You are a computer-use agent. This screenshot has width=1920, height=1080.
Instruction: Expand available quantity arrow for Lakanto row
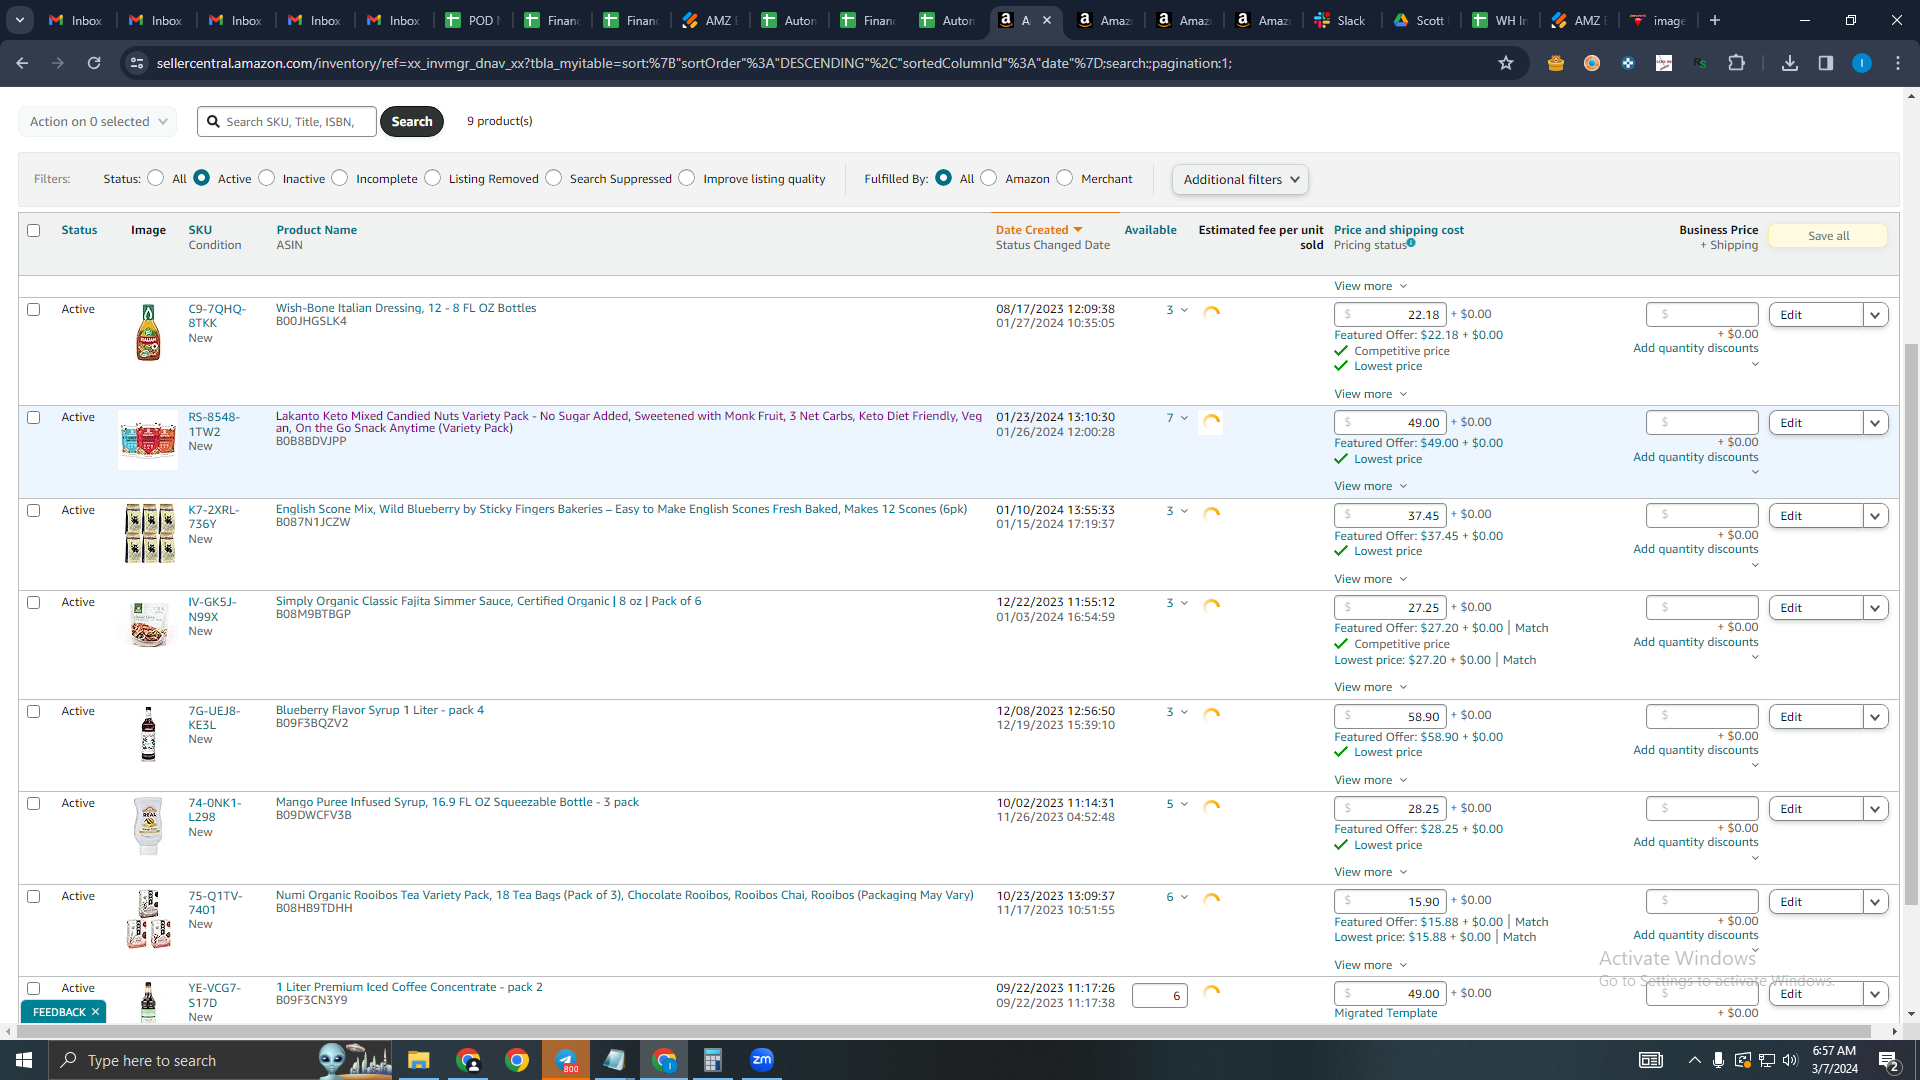coord(1184,418)
